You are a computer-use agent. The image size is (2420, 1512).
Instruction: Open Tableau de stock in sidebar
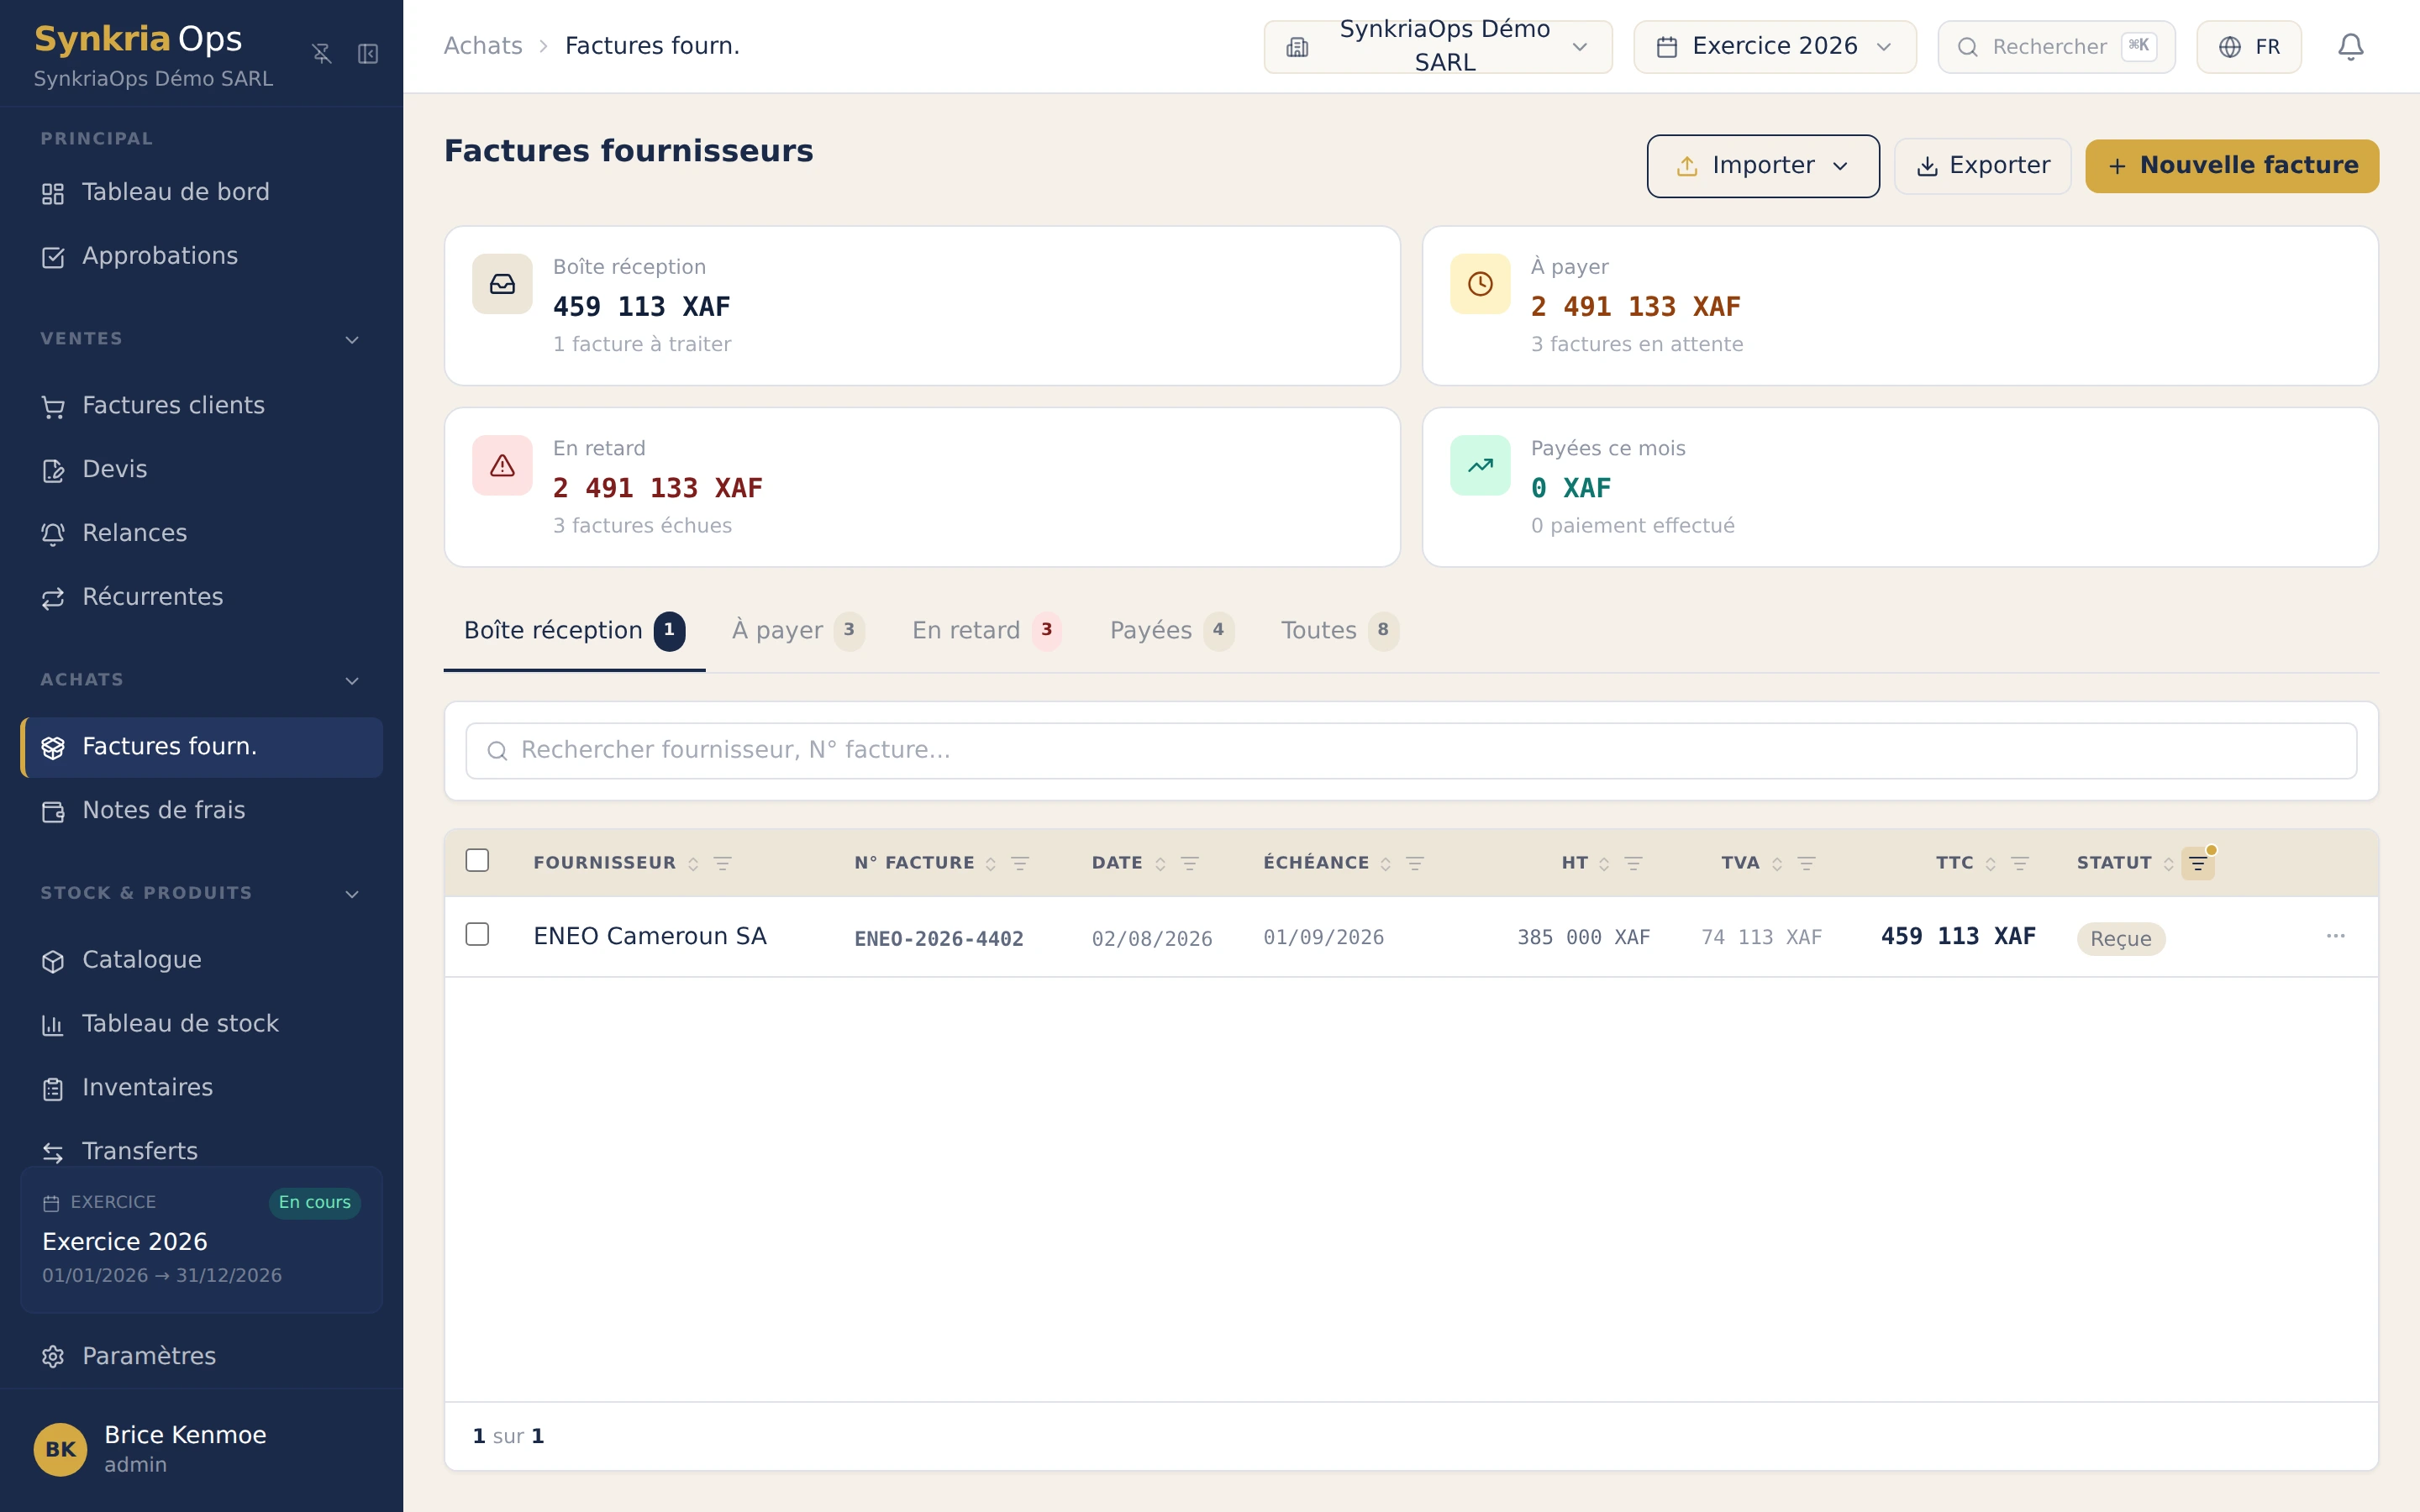tap(201, 1024)
